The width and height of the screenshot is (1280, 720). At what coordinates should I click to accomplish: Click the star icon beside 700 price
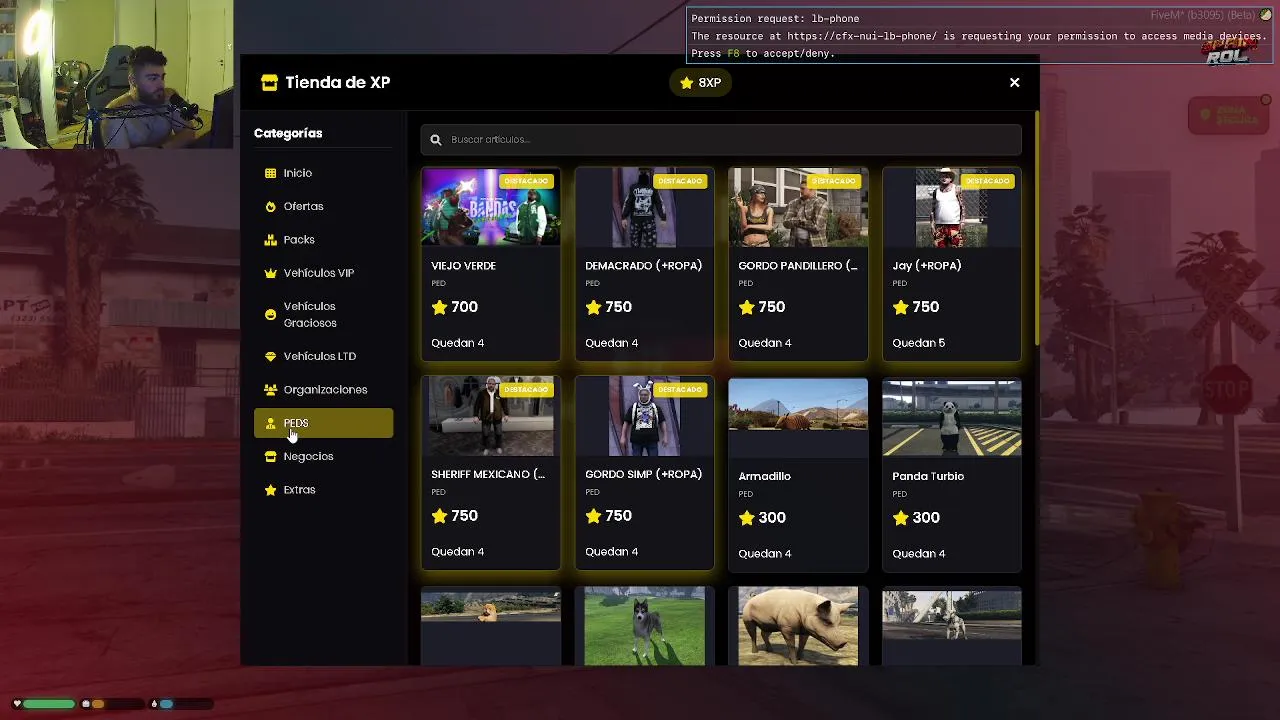(x=439, y=307)
